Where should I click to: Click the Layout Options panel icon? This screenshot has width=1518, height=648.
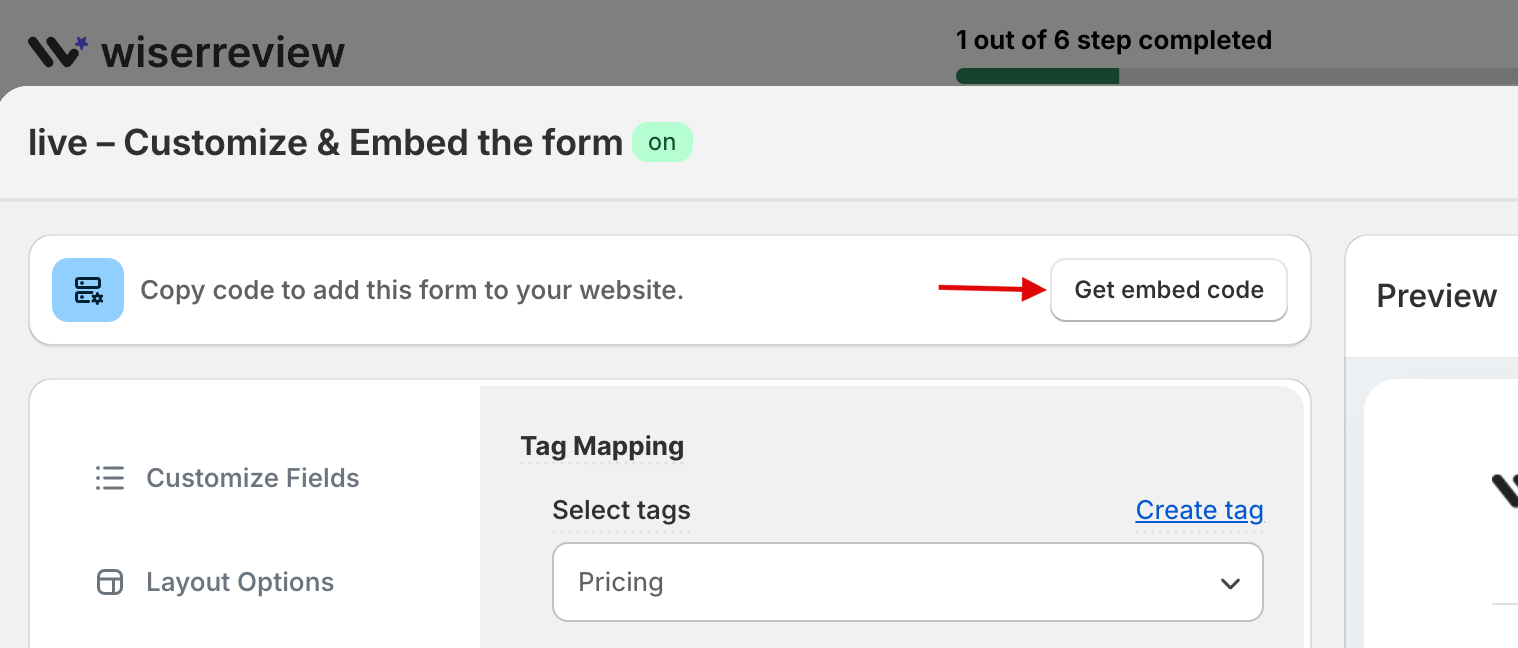coord(110,582)
